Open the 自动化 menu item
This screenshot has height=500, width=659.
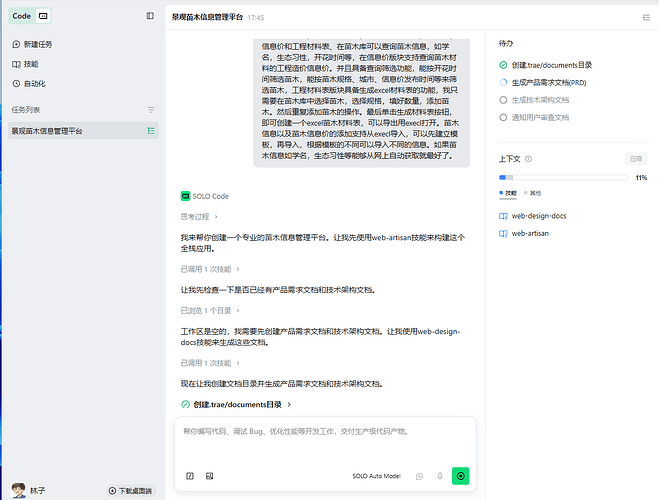(29, 84)
